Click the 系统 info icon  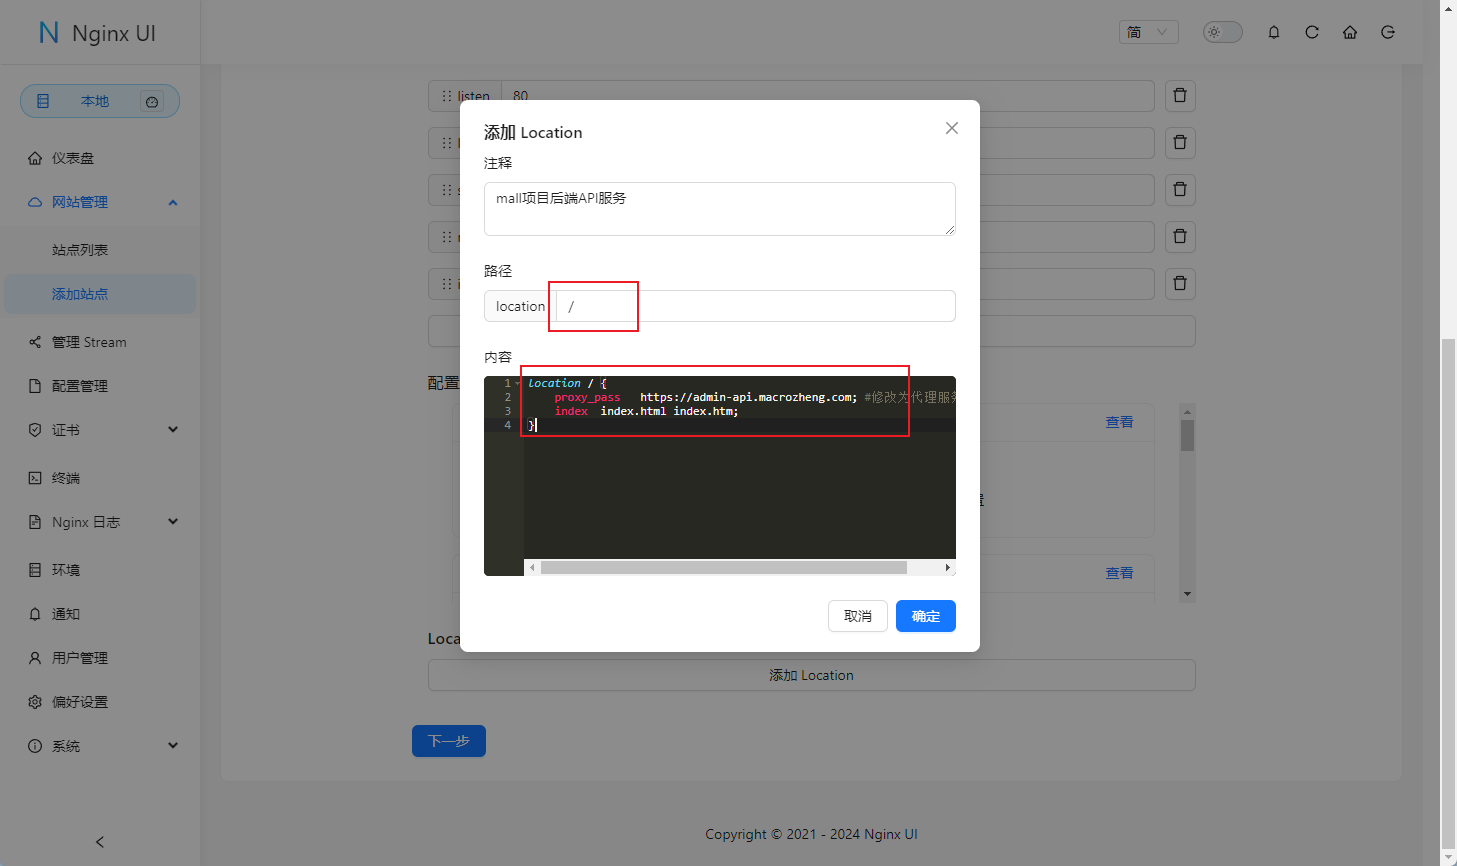point(35,746)
